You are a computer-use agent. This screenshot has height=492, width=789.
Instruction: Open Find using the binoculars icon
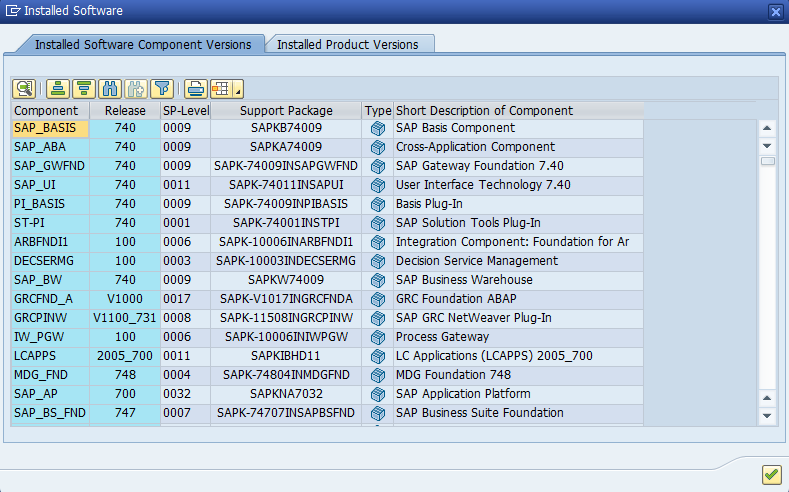pos(111,88)
